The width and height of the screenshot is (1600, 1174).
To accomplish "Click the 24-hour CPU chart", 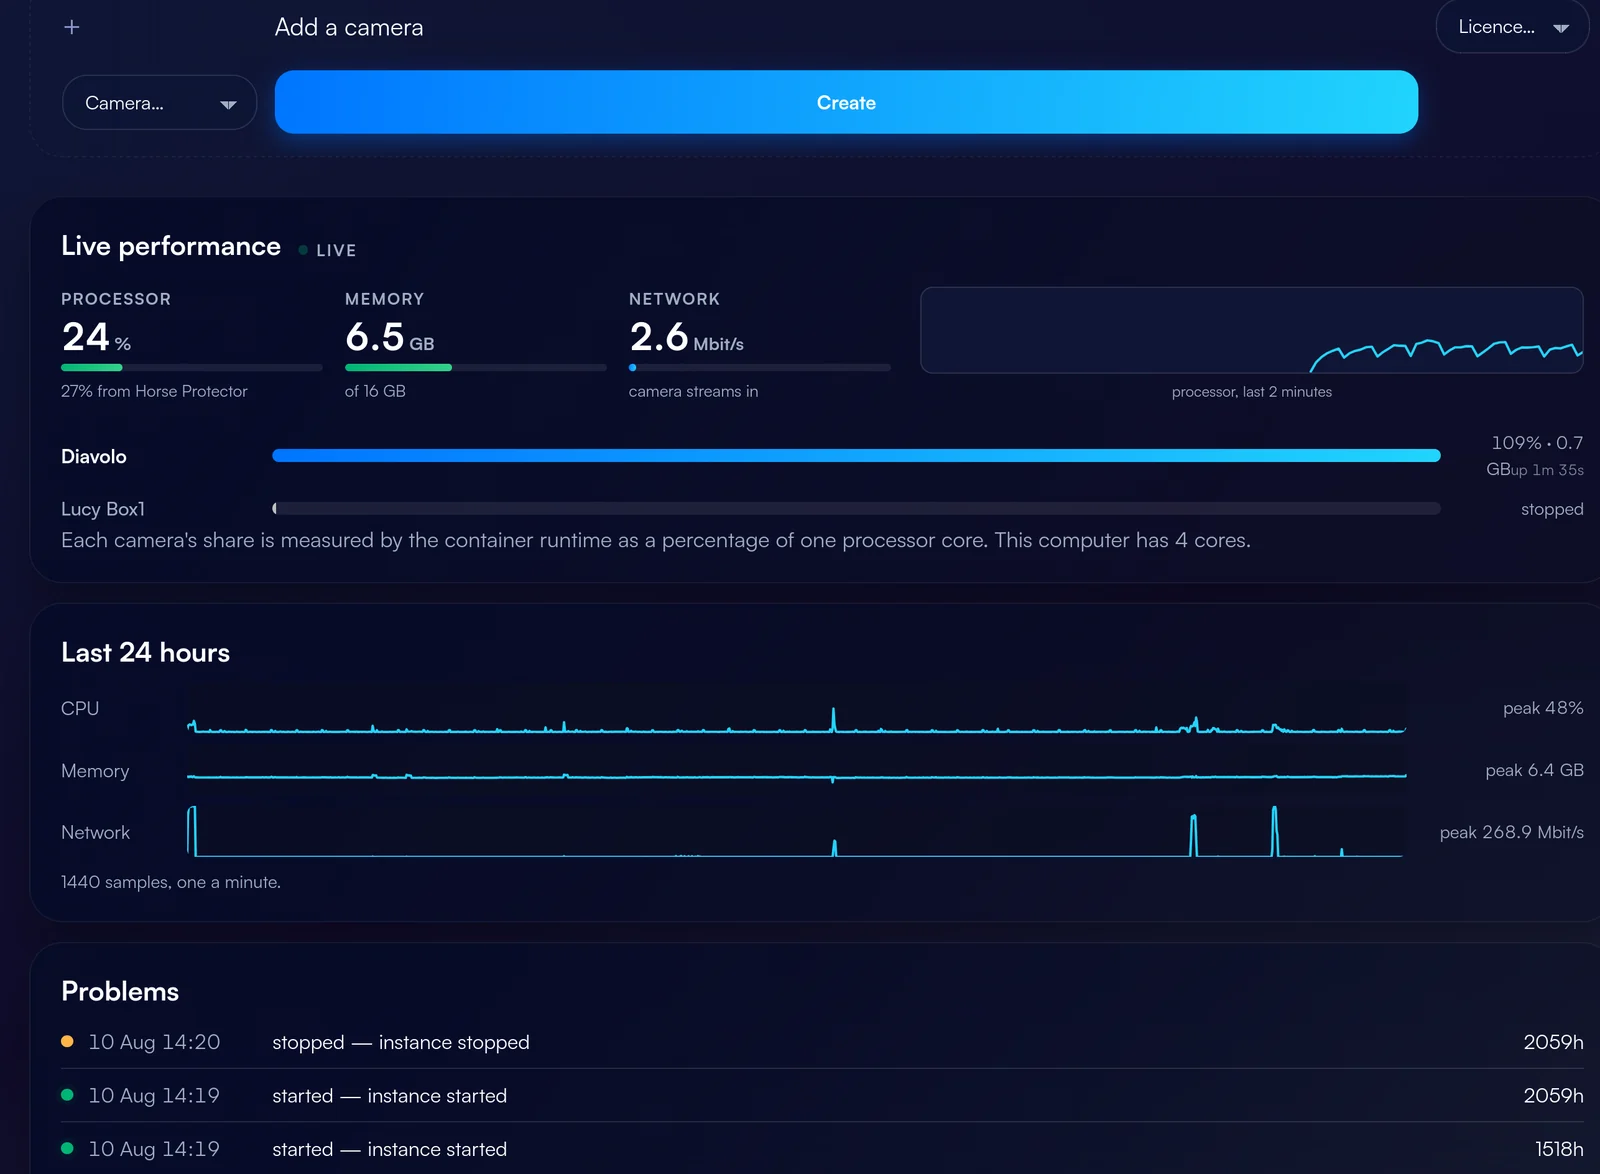I will pos(797,709).
